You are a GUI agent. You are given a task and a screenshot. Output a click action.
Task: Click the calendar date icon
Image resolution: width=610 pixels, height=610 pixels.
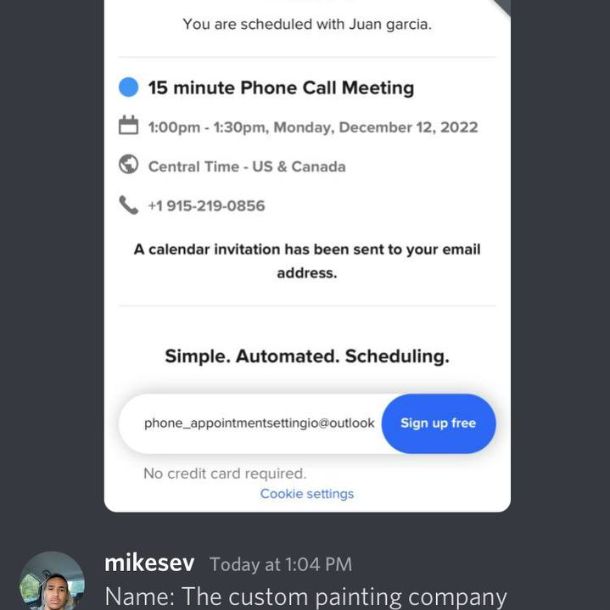pos(128,125)
